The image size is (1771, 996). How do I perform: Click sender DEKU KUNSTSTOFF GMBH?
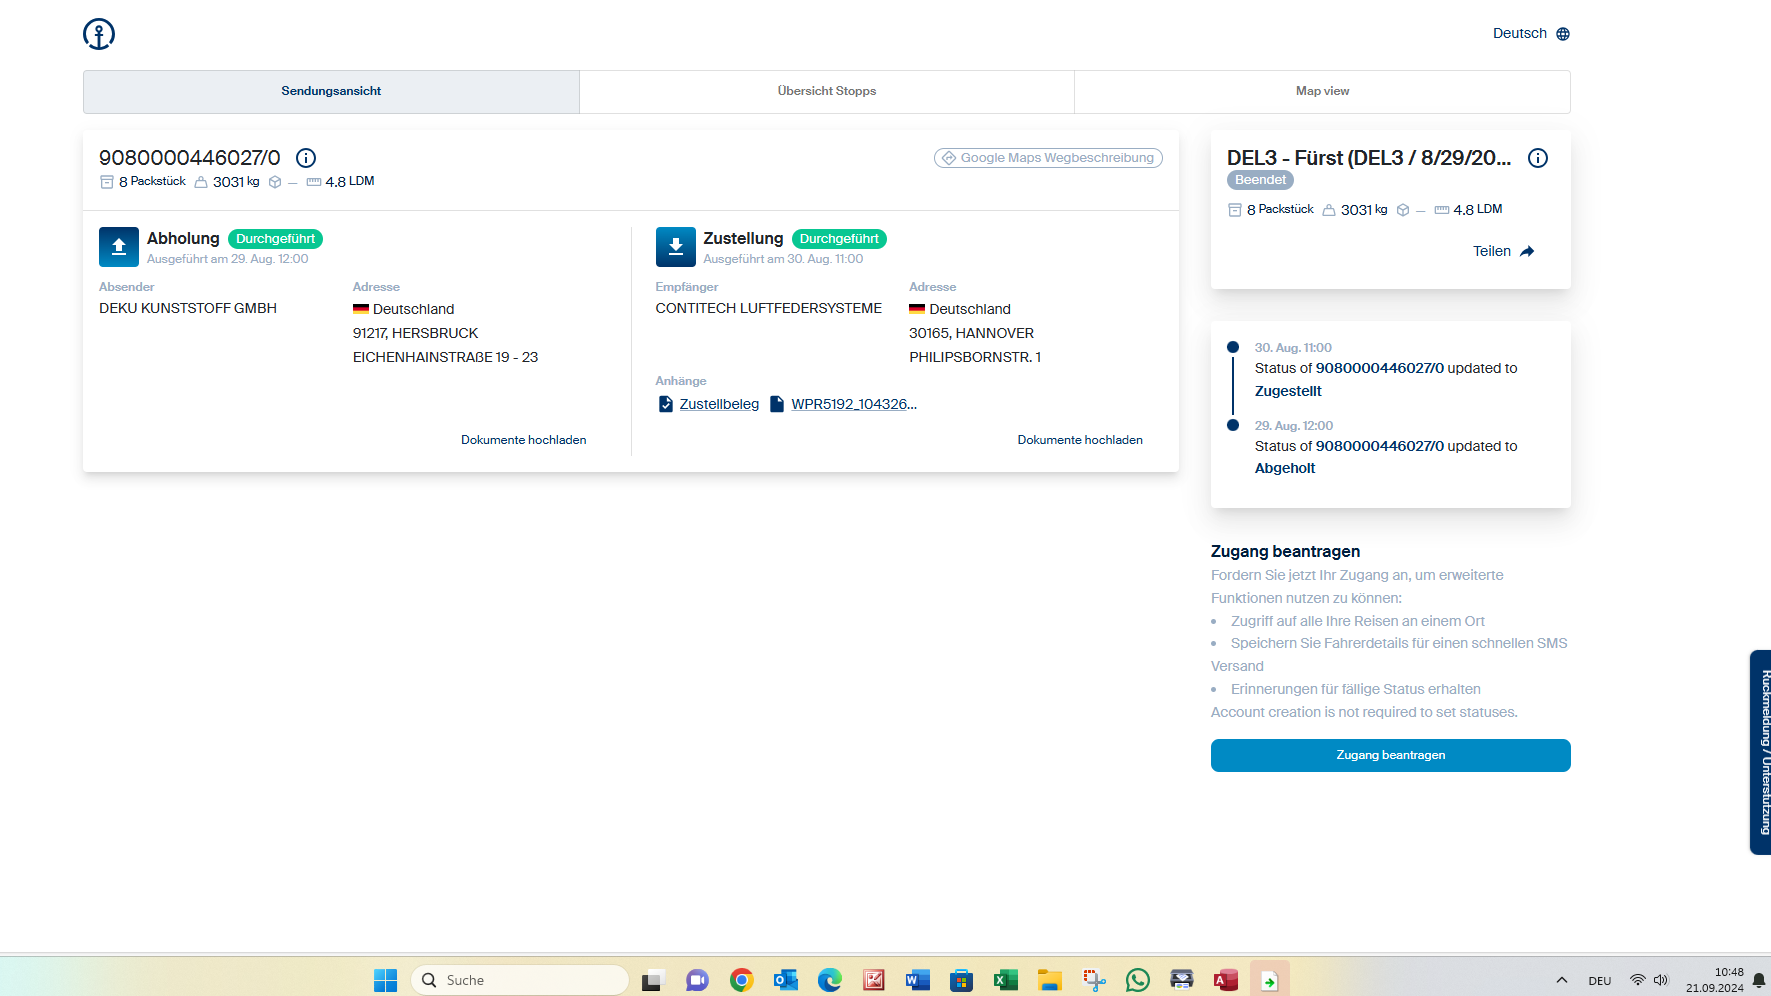(188, 308)
